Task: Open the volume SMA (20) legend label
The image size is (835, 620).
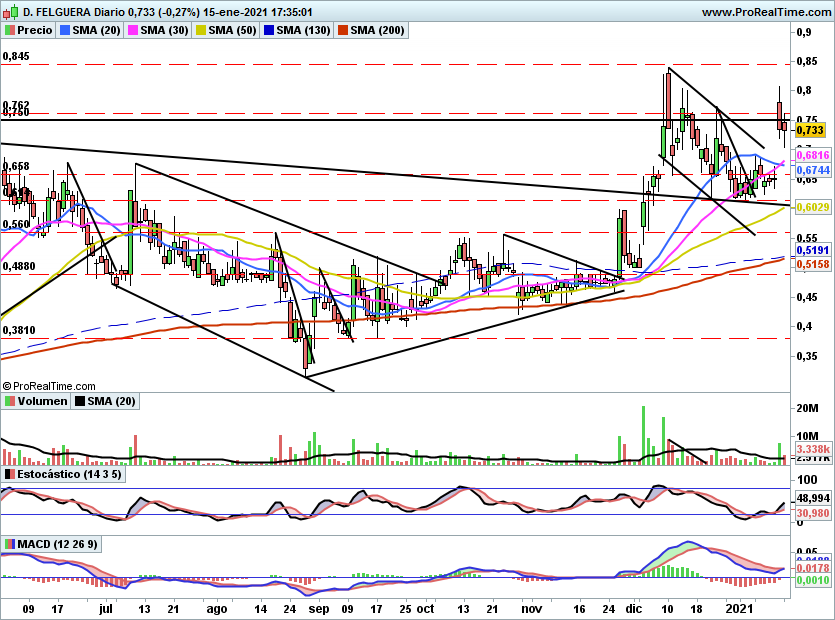Action: click(111, 401)
